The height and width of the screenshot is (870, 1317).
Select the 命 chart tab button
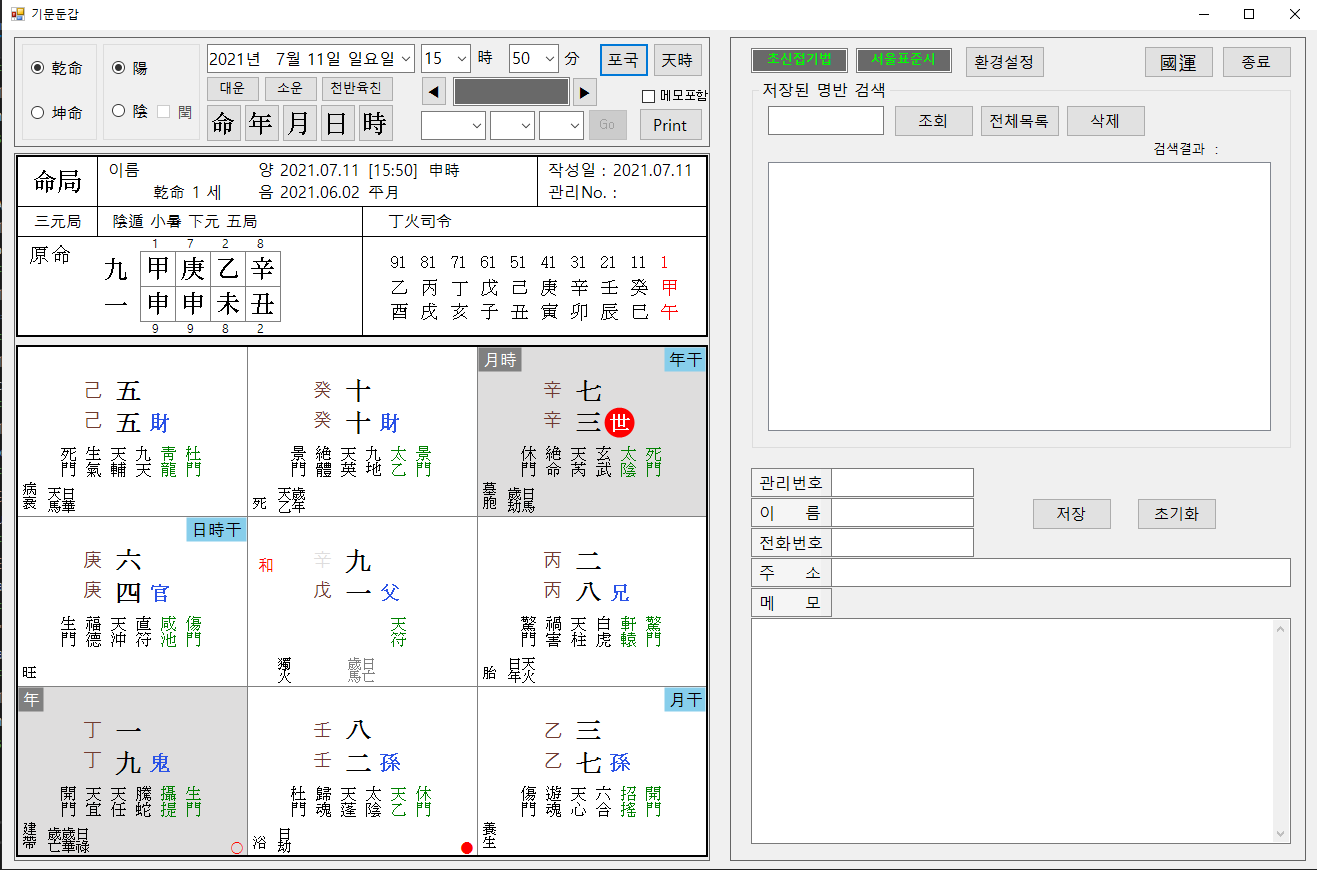(x=224, y=123)
